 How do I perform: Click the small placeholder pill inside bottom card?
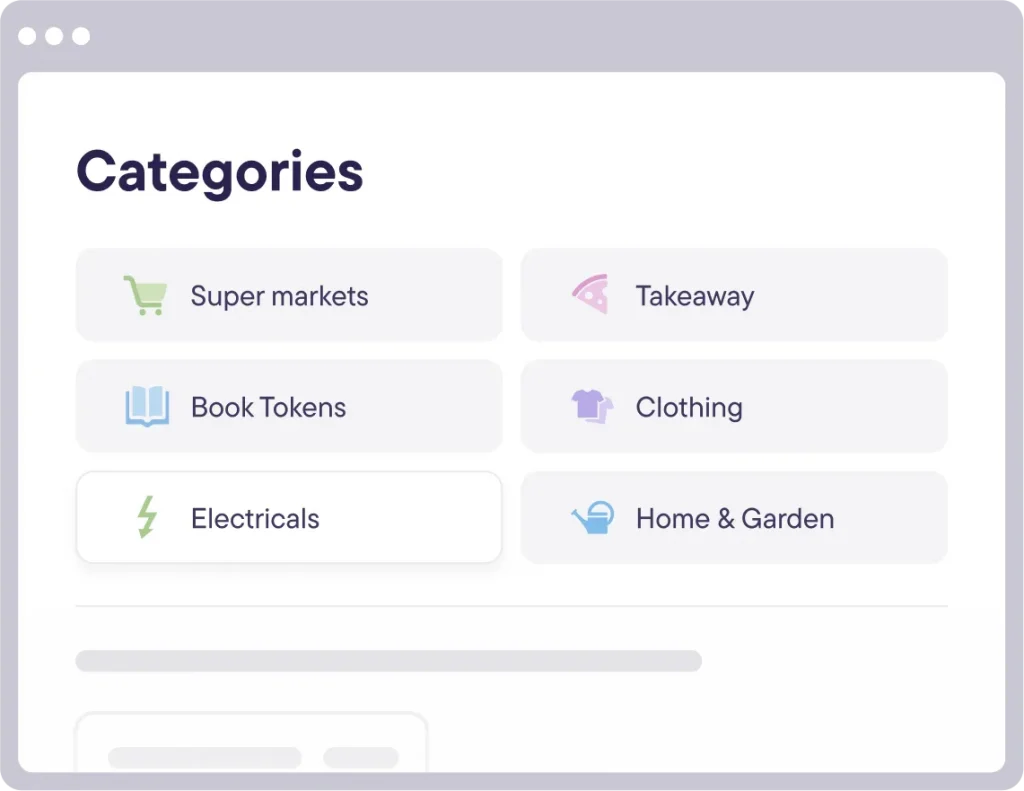pyautogui.click(x=361, y=758)
